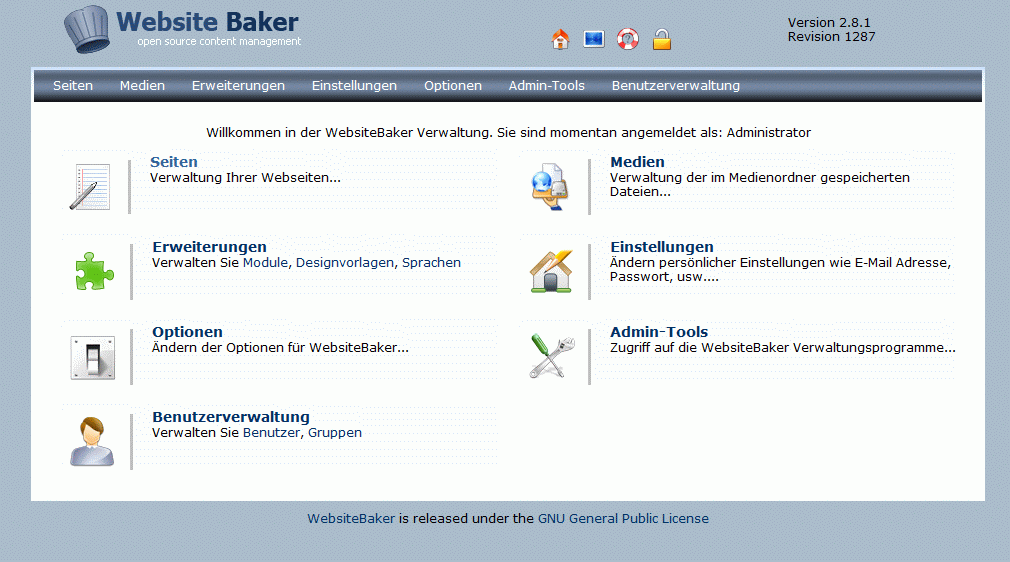This screenshot has width=1010, height=562.
Task: Open the view website monitor icon
Action: tap(594, 39)
